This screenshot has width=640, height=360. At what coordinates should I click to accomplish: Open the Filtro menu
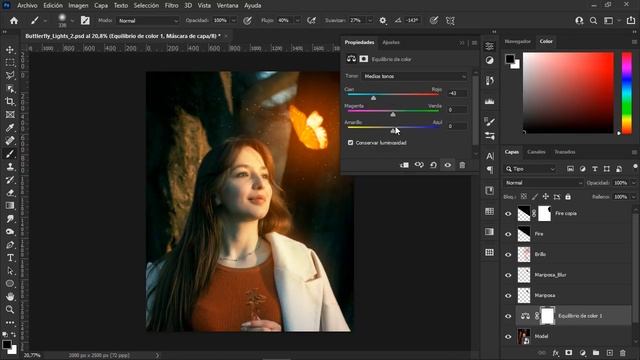coord(171,5)
